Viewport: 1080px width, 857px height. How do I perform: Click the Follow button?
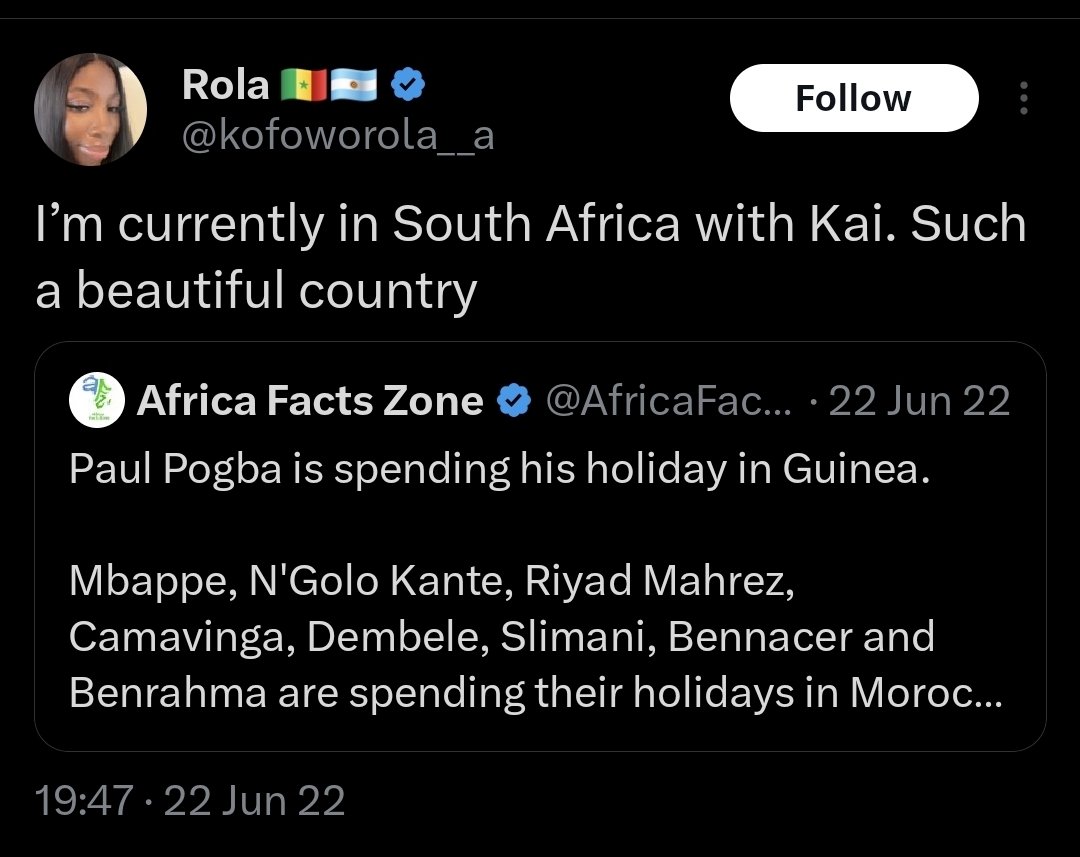pos(853,98)
